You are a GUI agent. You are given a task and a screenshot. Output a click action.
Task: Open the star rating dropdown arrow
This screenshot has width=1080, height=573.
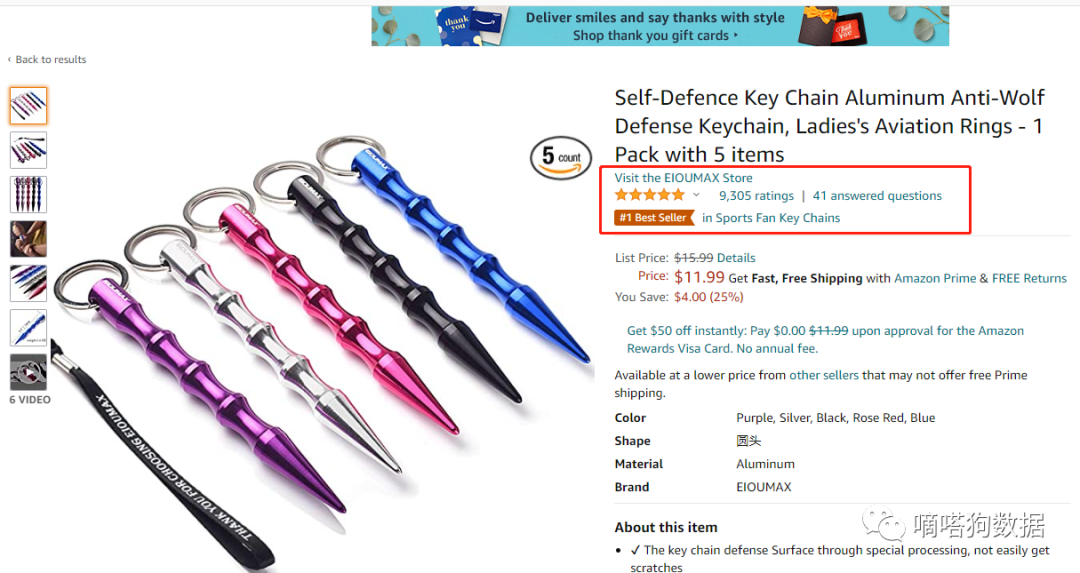click(697, 195)
